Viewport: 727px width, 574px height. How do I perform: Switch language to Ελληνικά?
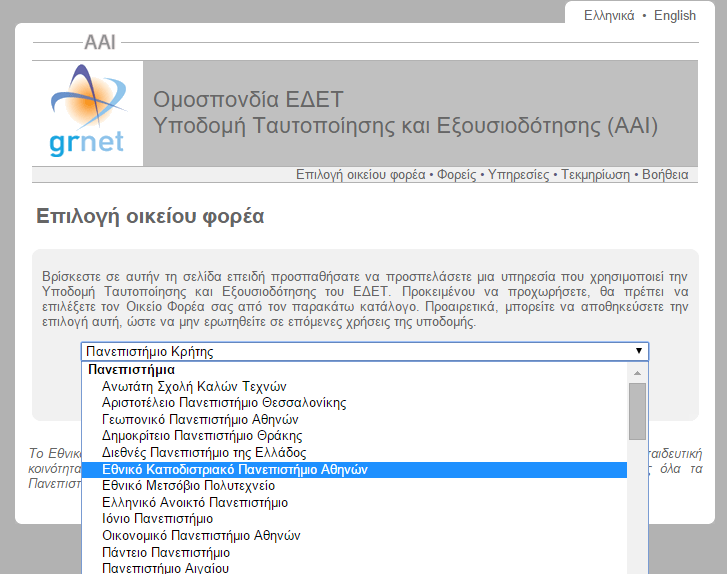click(x=609, y=16)
